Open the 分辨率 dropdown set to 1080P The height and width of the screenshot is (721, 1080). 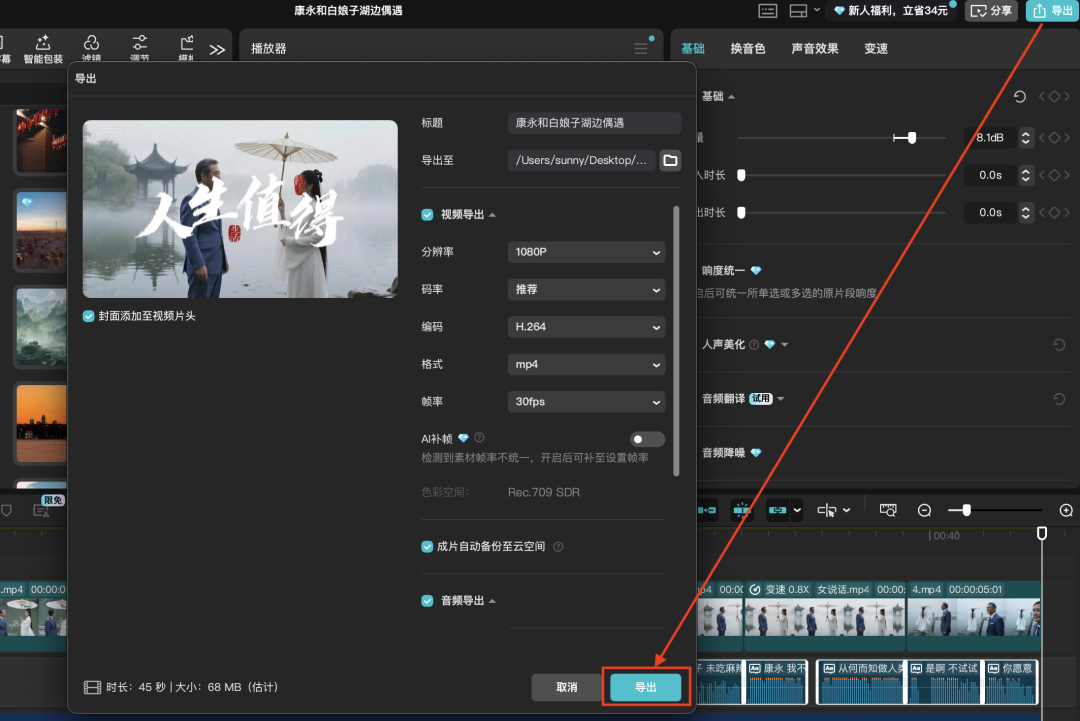586,252
